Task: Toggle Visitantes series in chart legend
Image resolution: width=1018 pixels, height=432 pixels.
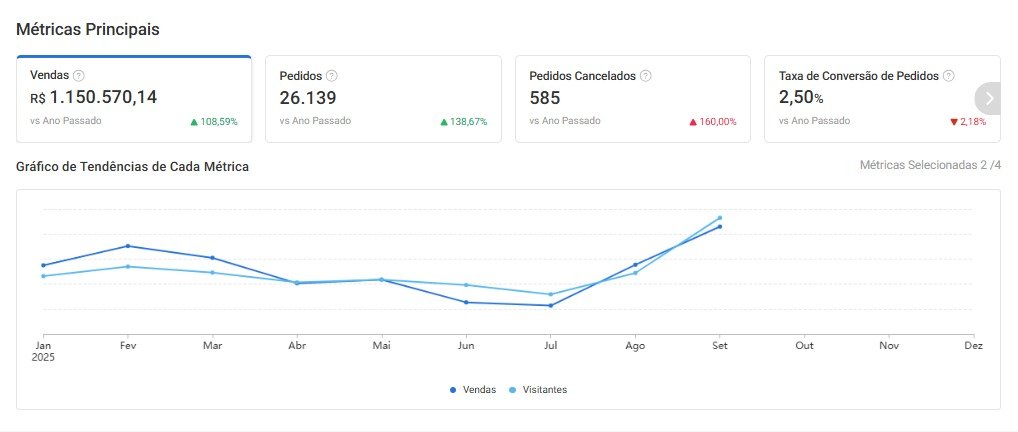Action: pos(538,390)
